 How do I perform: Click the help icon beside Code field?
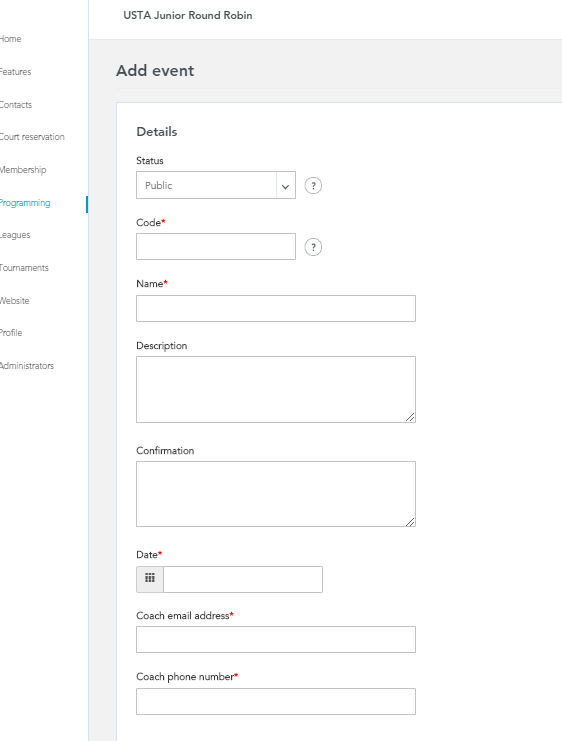coord(313,247)
